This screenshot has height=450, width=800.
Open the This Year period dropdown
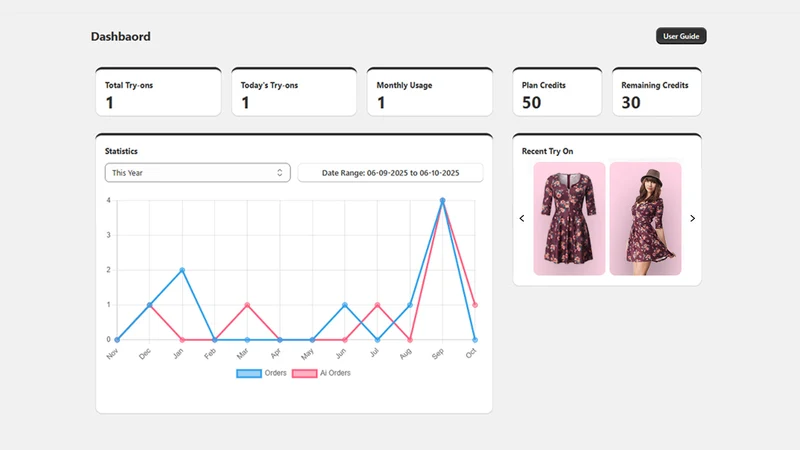(x=197, y=173)
